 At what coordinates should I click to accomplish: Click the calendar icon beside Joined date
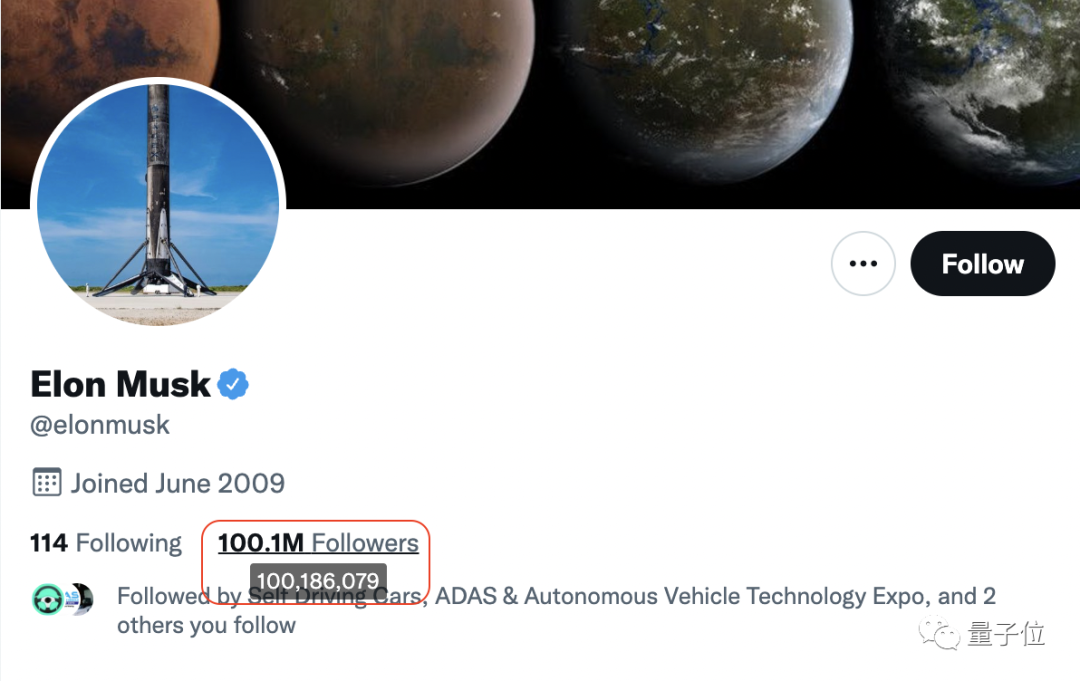coord(46,483)
